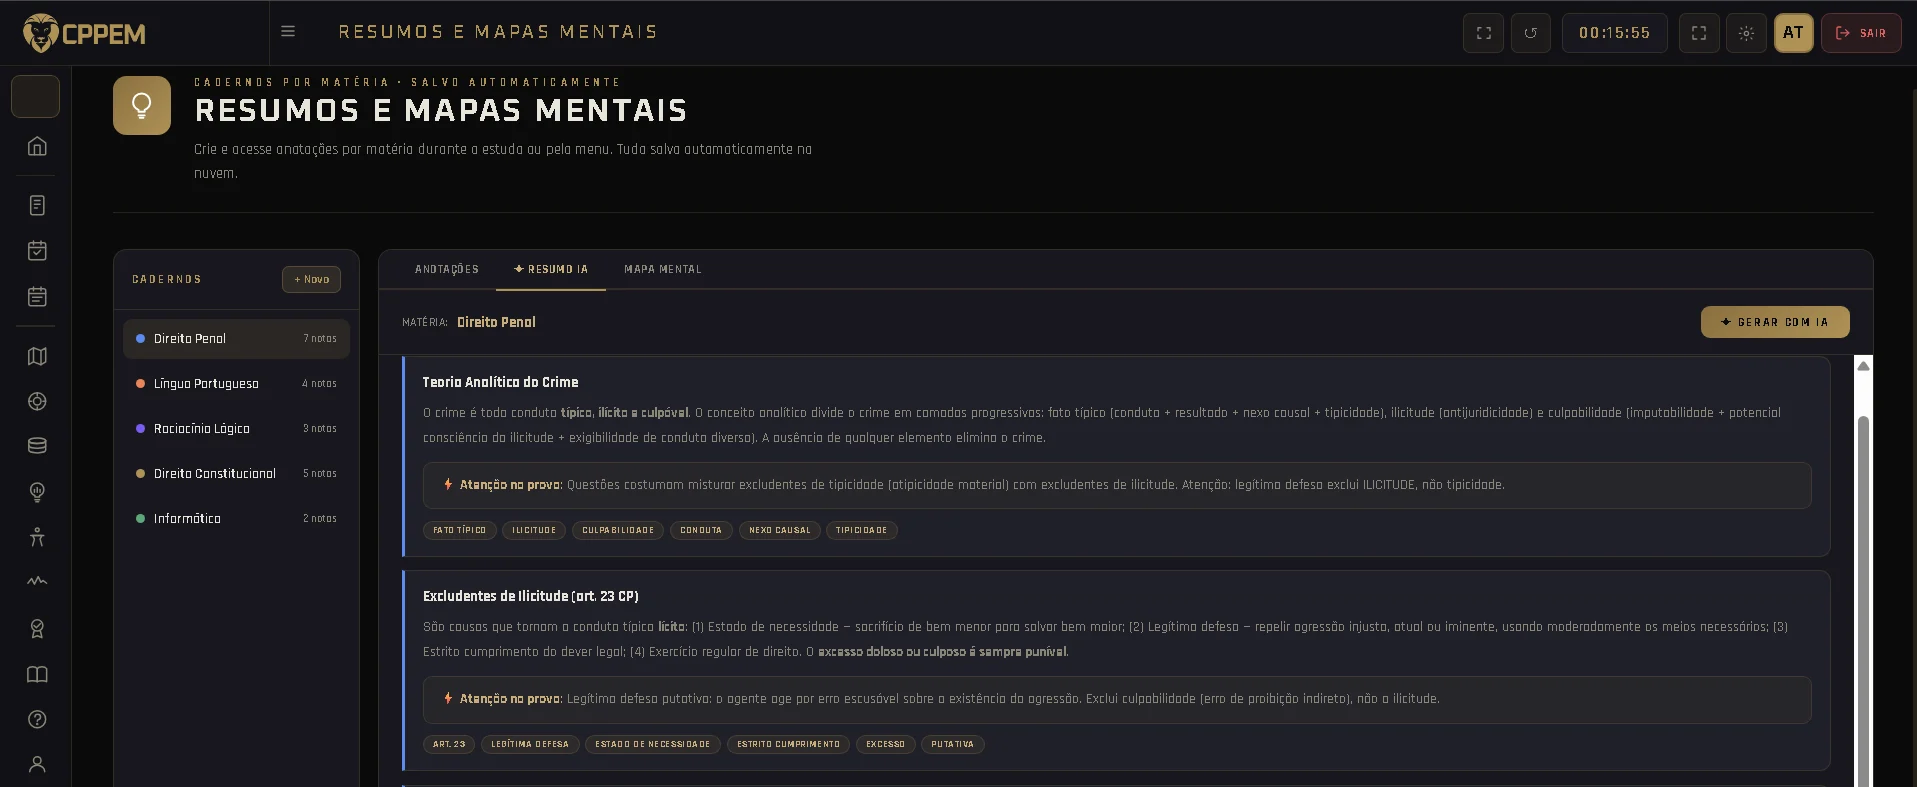The width and height of the screenshot is (1917, 787).
Task: Click the CULPABILIDADE tag
Action: pos(618,531)
